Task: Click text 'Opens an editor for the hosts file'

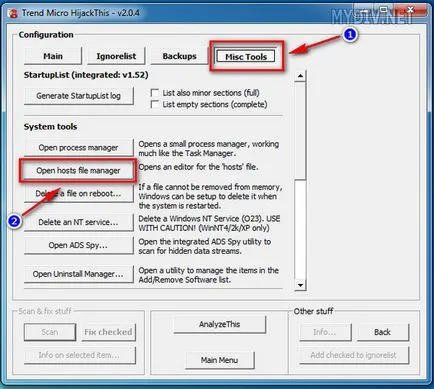Action: pyautogui.click(x=198, y=167)
